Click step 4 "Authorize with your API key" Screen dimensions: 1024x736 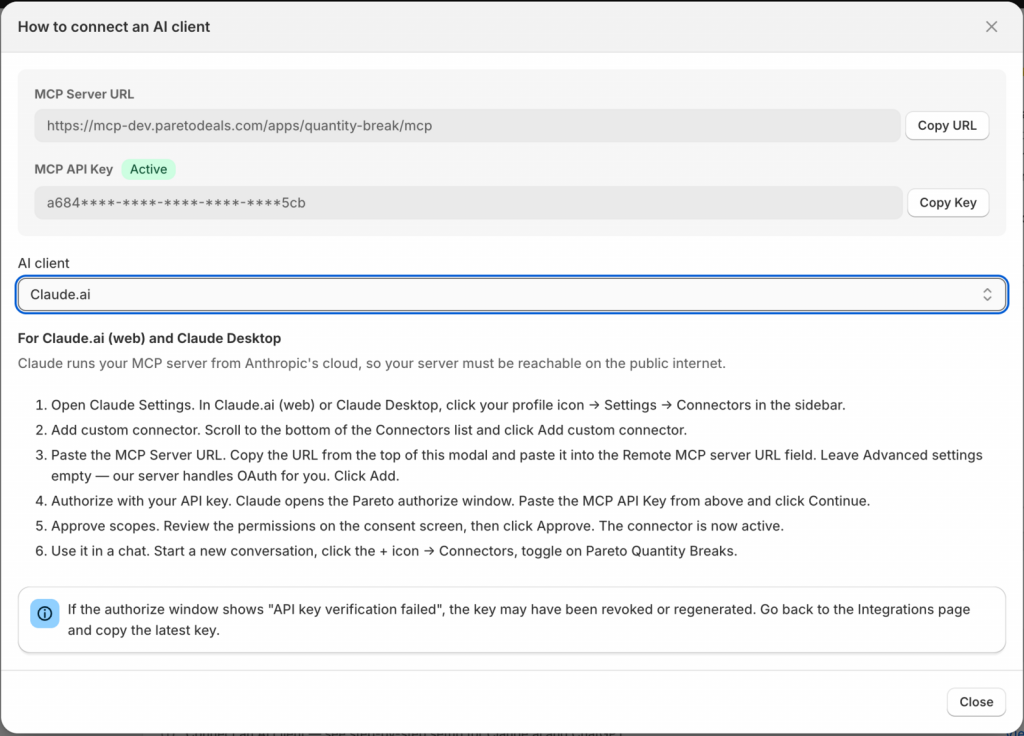pyautogui.click(x=460, y=501)
